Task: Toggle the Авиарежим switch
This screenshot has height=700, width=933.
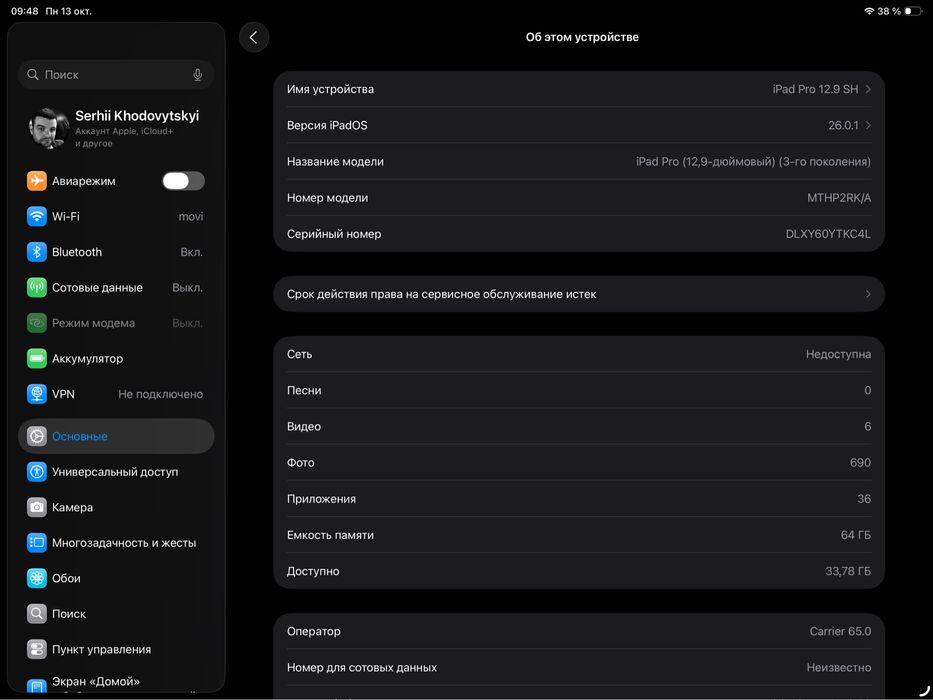Action: click(x=183, y=181)
